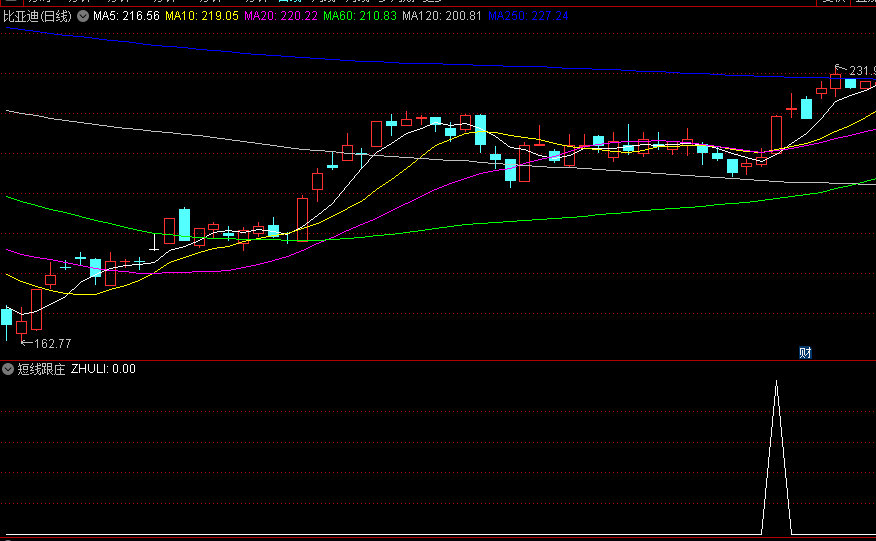Expand the 短线跟庄 indicator options arrow

(x=8, y=369)
